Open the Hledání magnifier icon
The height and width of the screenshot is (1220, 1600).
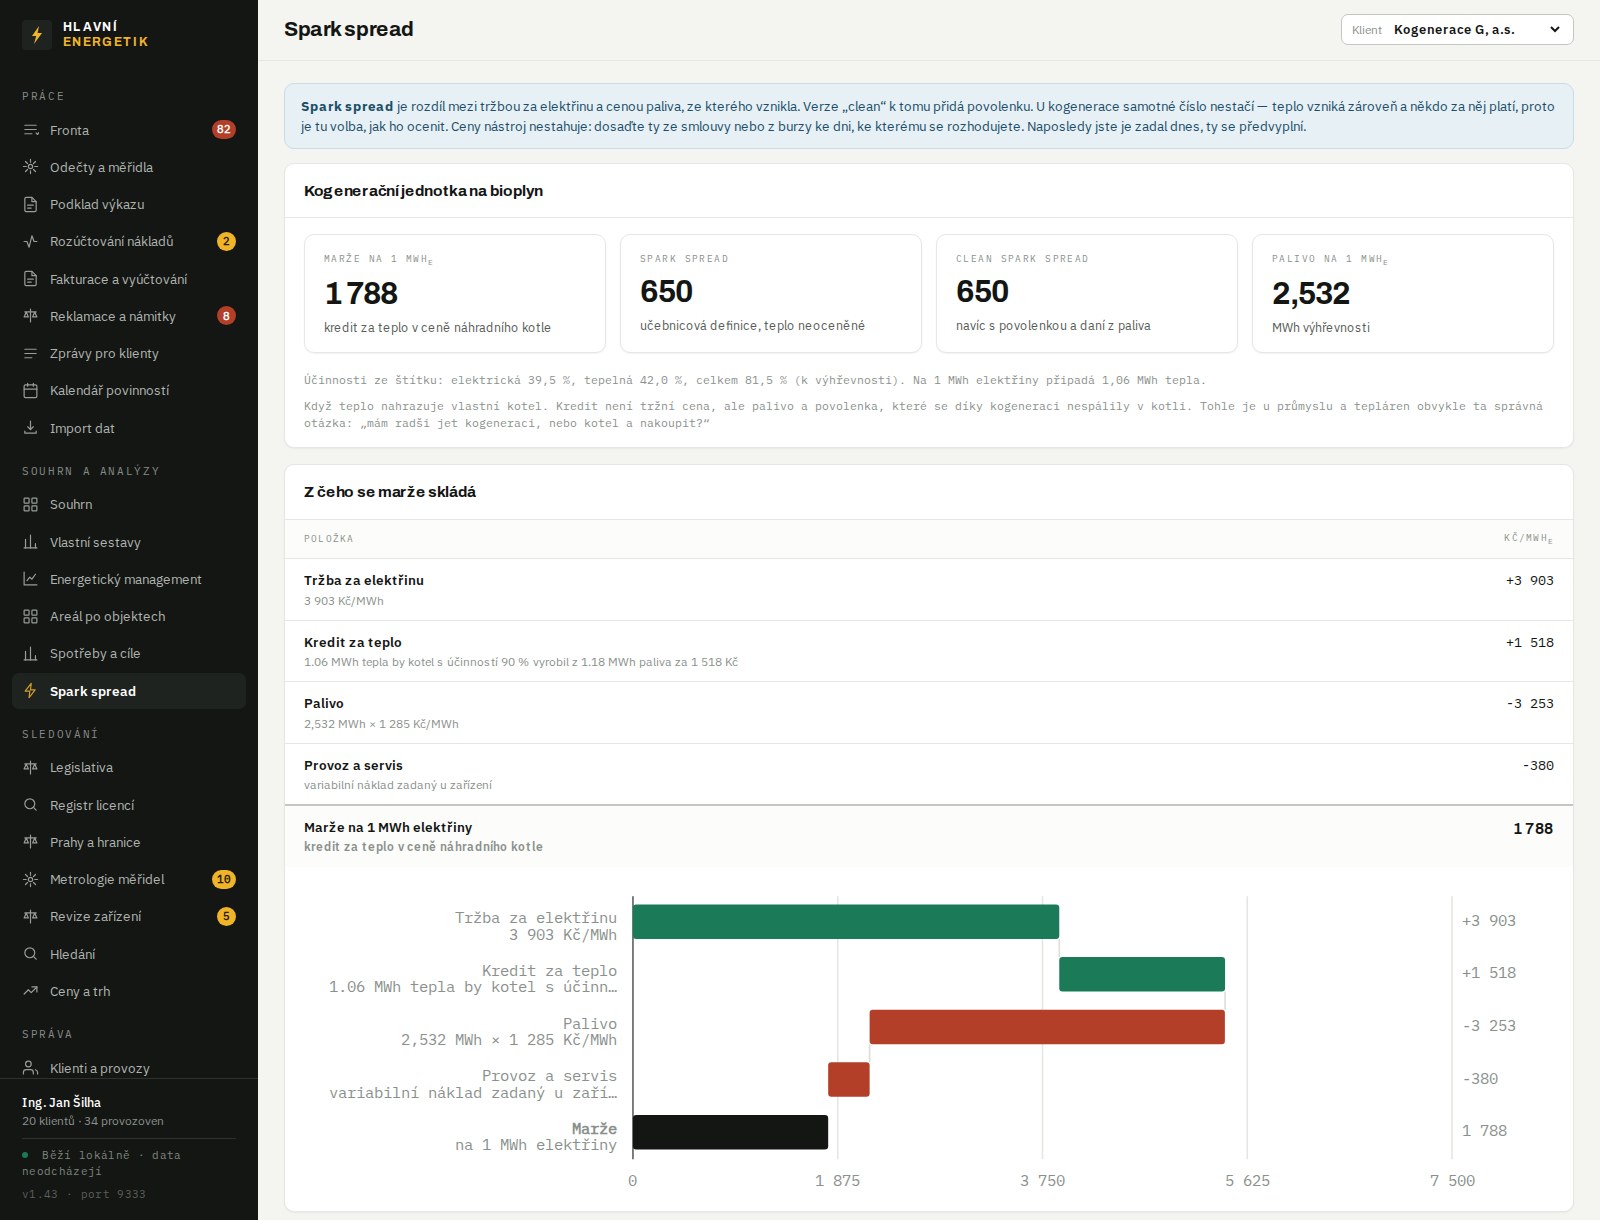click(x=31, y=954)
